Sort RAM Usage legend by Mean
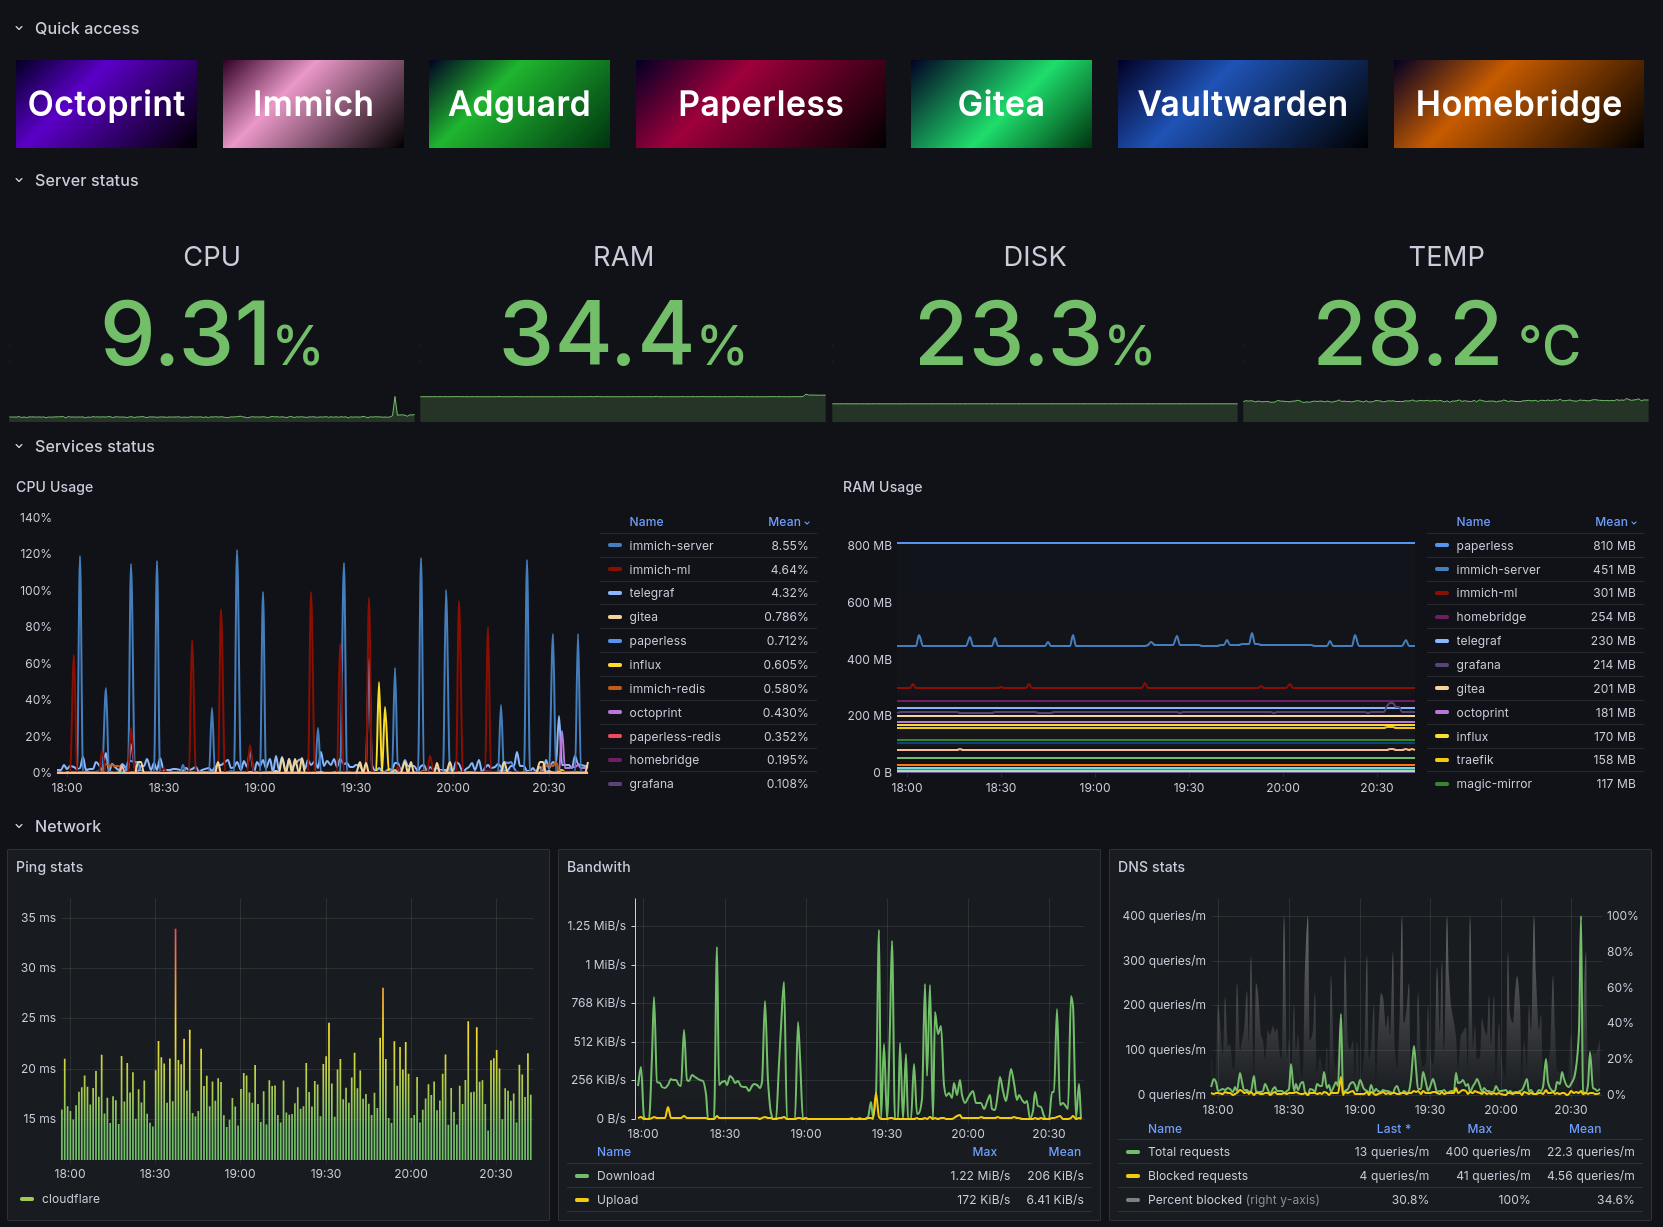Viewport: 1663px width, 1227px height. [1615, 522]
